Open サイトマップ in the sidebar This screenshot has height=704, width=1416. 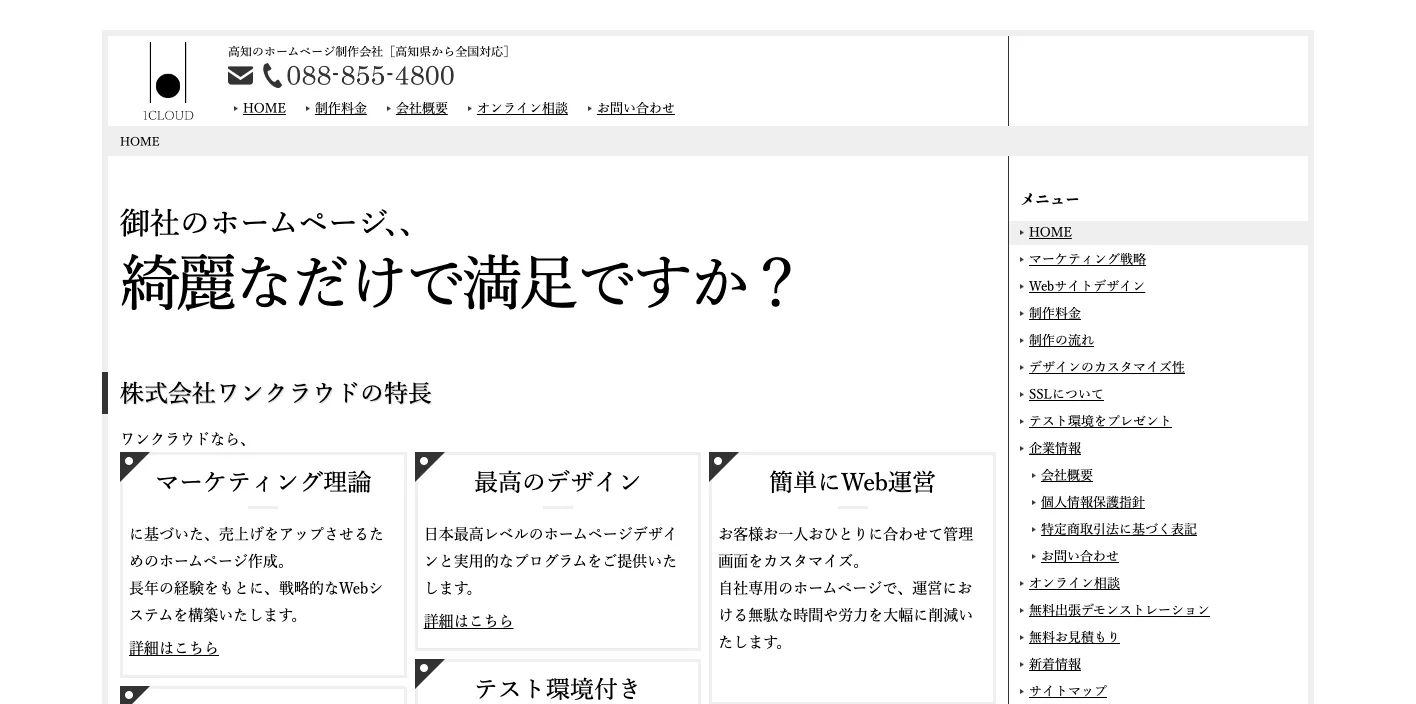coord(1068,691)
